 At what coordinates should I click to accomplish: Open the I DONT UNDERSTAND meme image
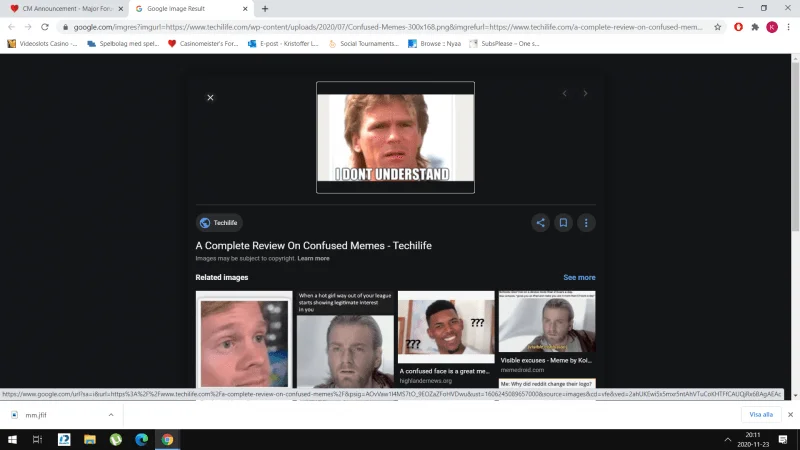pos(395,137)
